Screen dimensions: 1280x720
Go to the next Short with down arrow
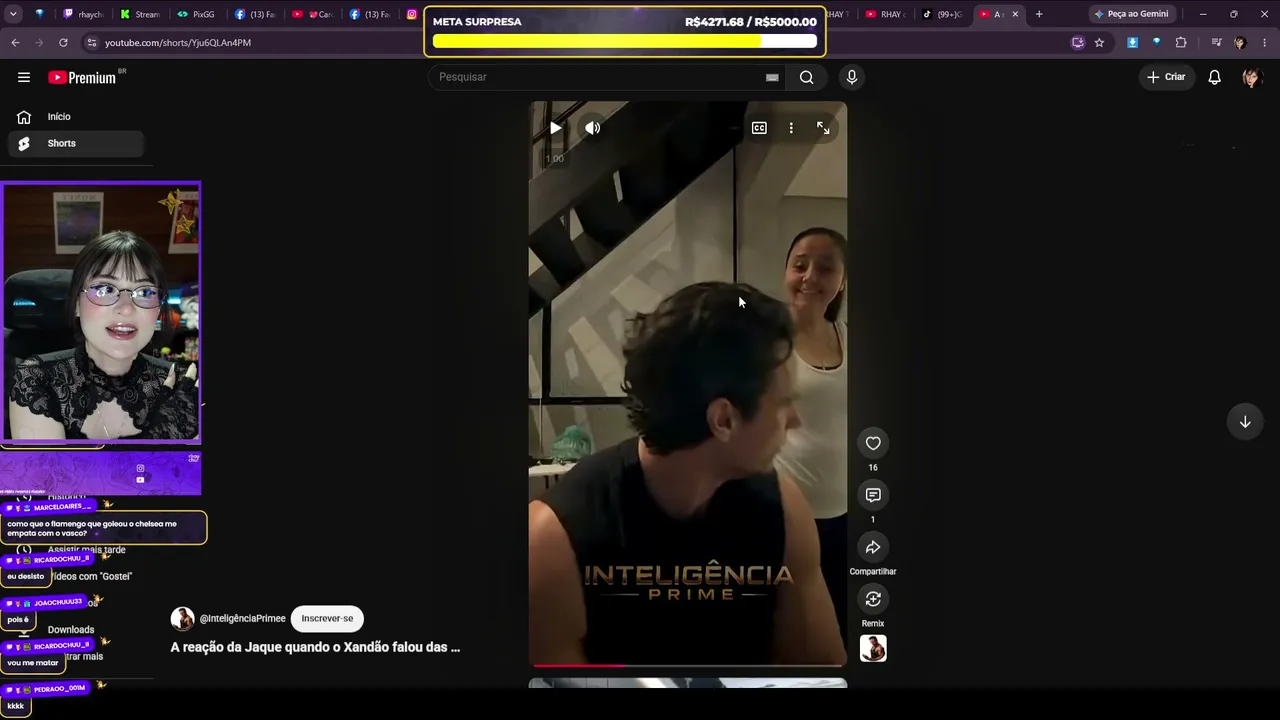pos(1245,422)
